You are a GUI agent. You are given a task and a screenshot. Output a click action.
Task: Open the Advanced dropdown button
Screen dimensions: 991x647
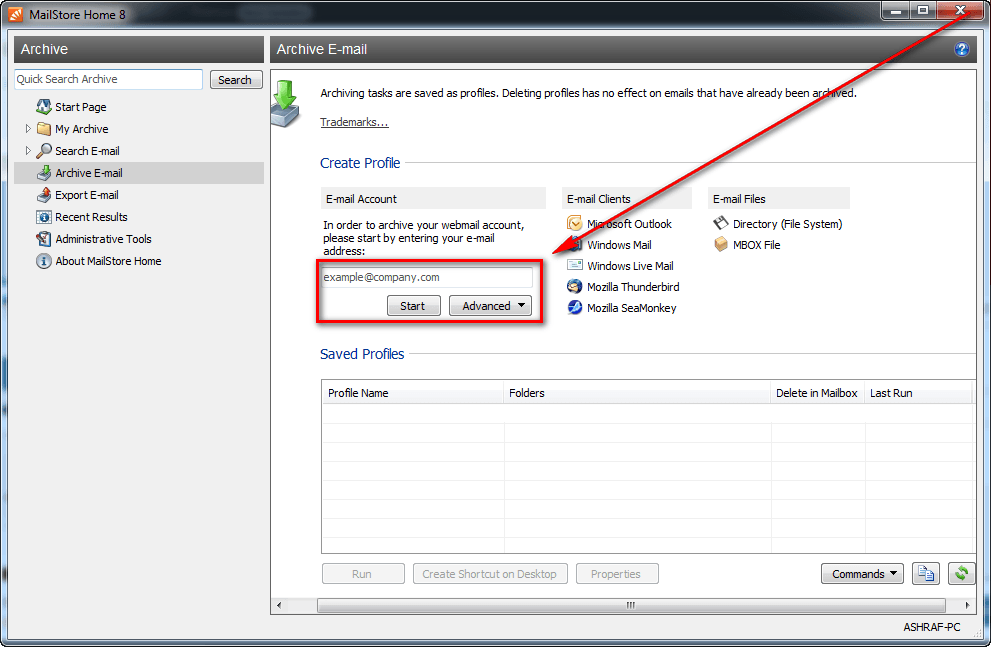pyautogui.click(x=490, y=306)
